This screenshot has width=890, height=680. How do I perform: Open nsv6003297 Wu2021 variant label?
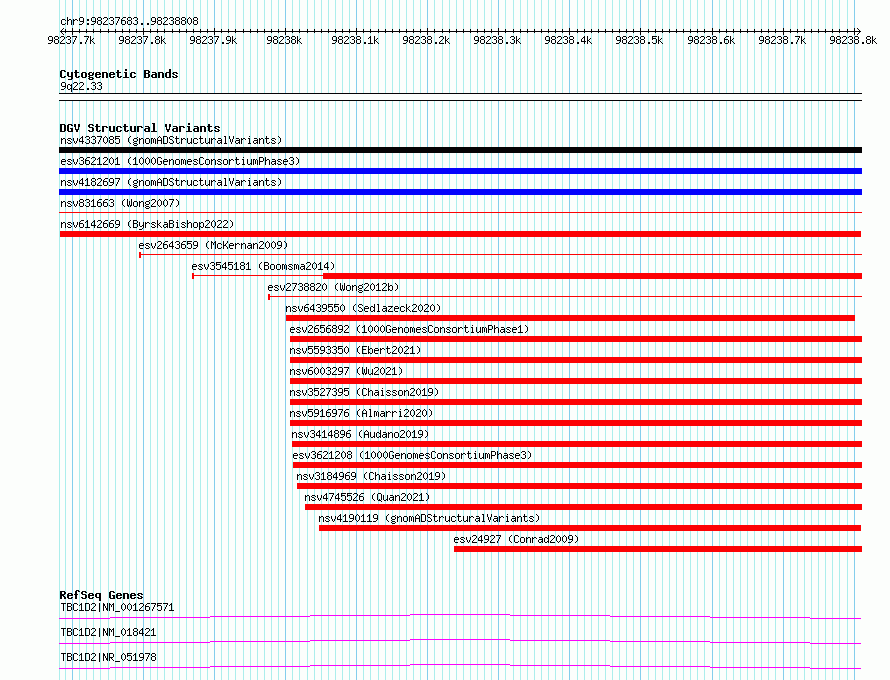tap(346, 371)
